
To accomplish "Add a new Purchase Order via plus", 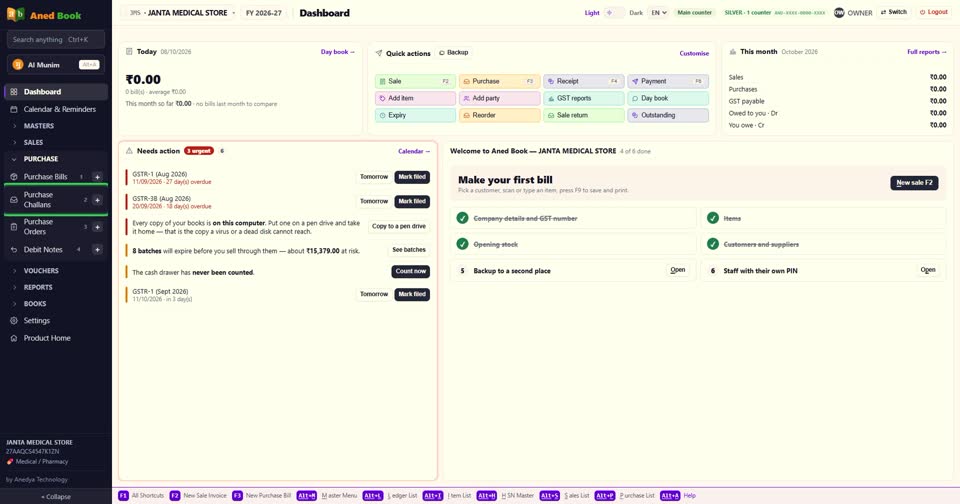I will tap(97, 227).
